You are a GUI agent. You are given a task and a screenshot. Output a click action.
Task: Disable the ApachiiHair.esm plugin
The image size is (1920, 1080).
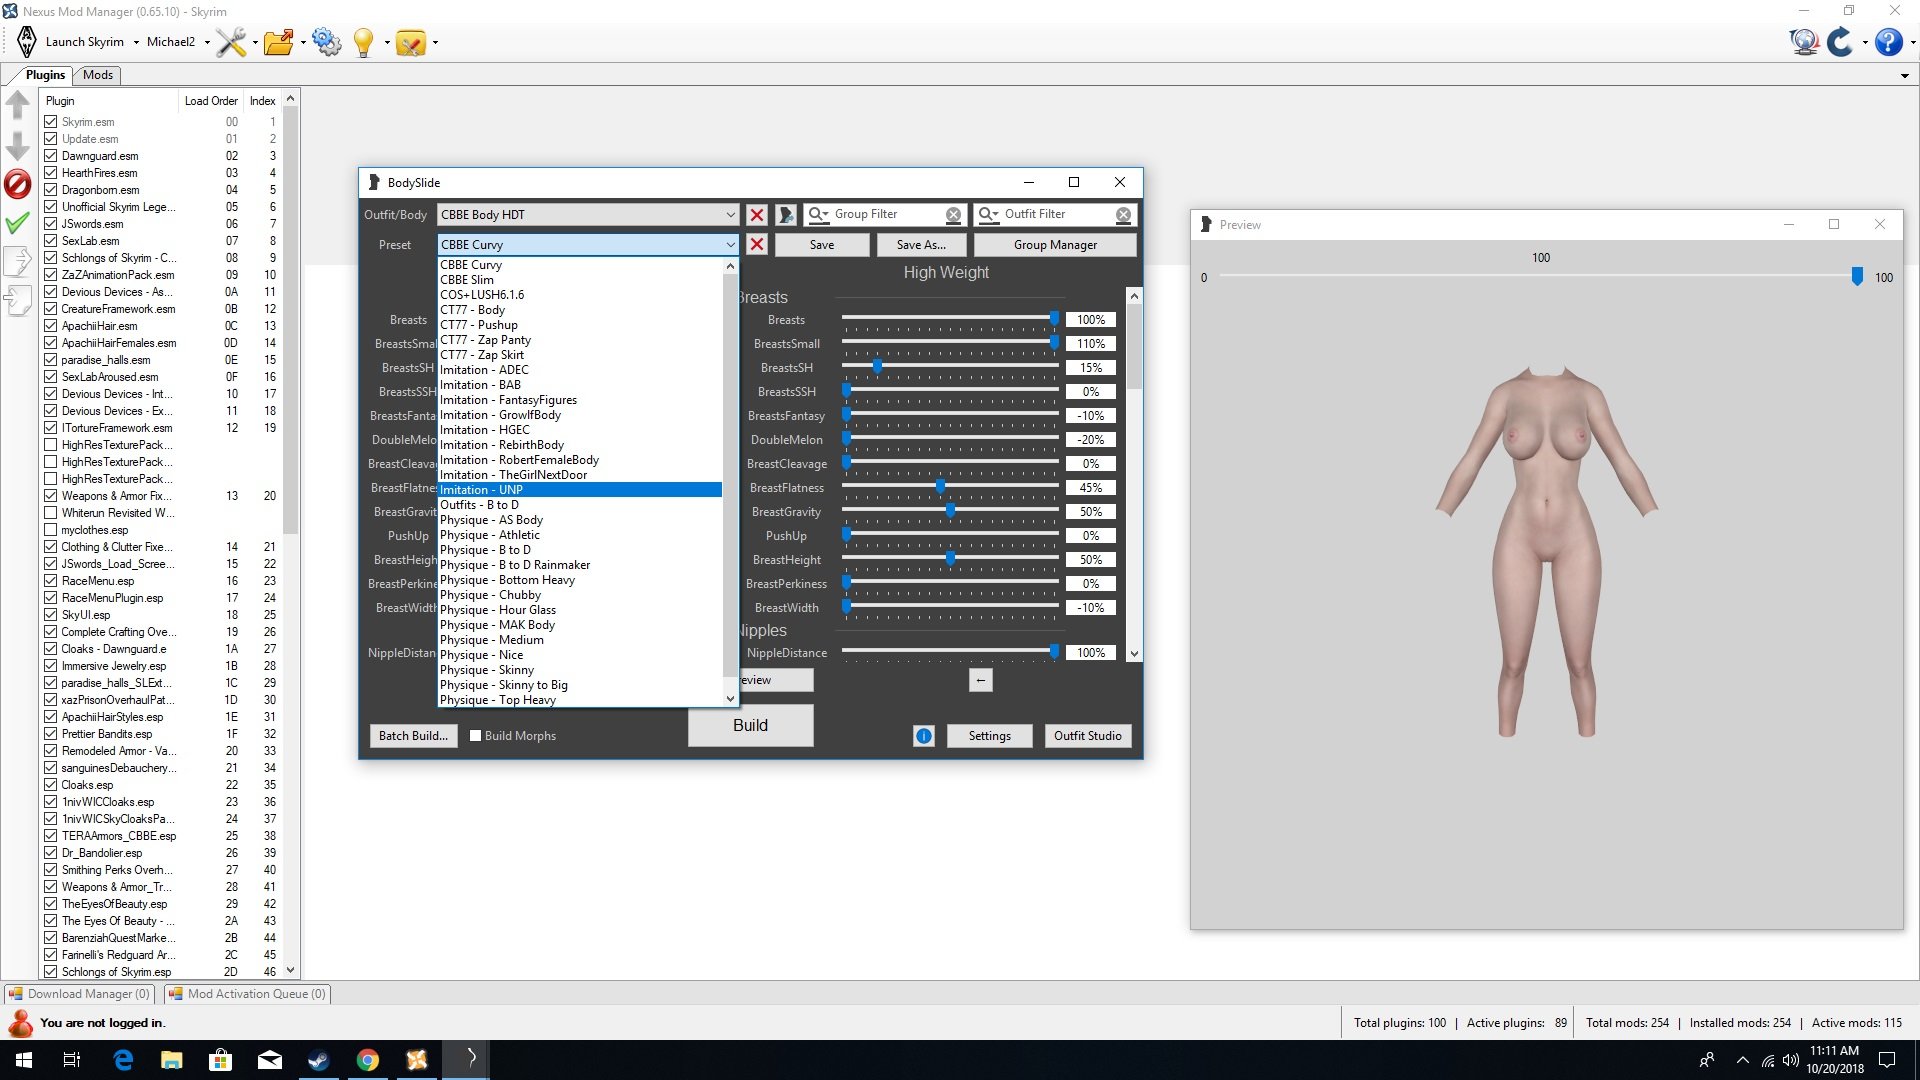click(x=51, y=326)
